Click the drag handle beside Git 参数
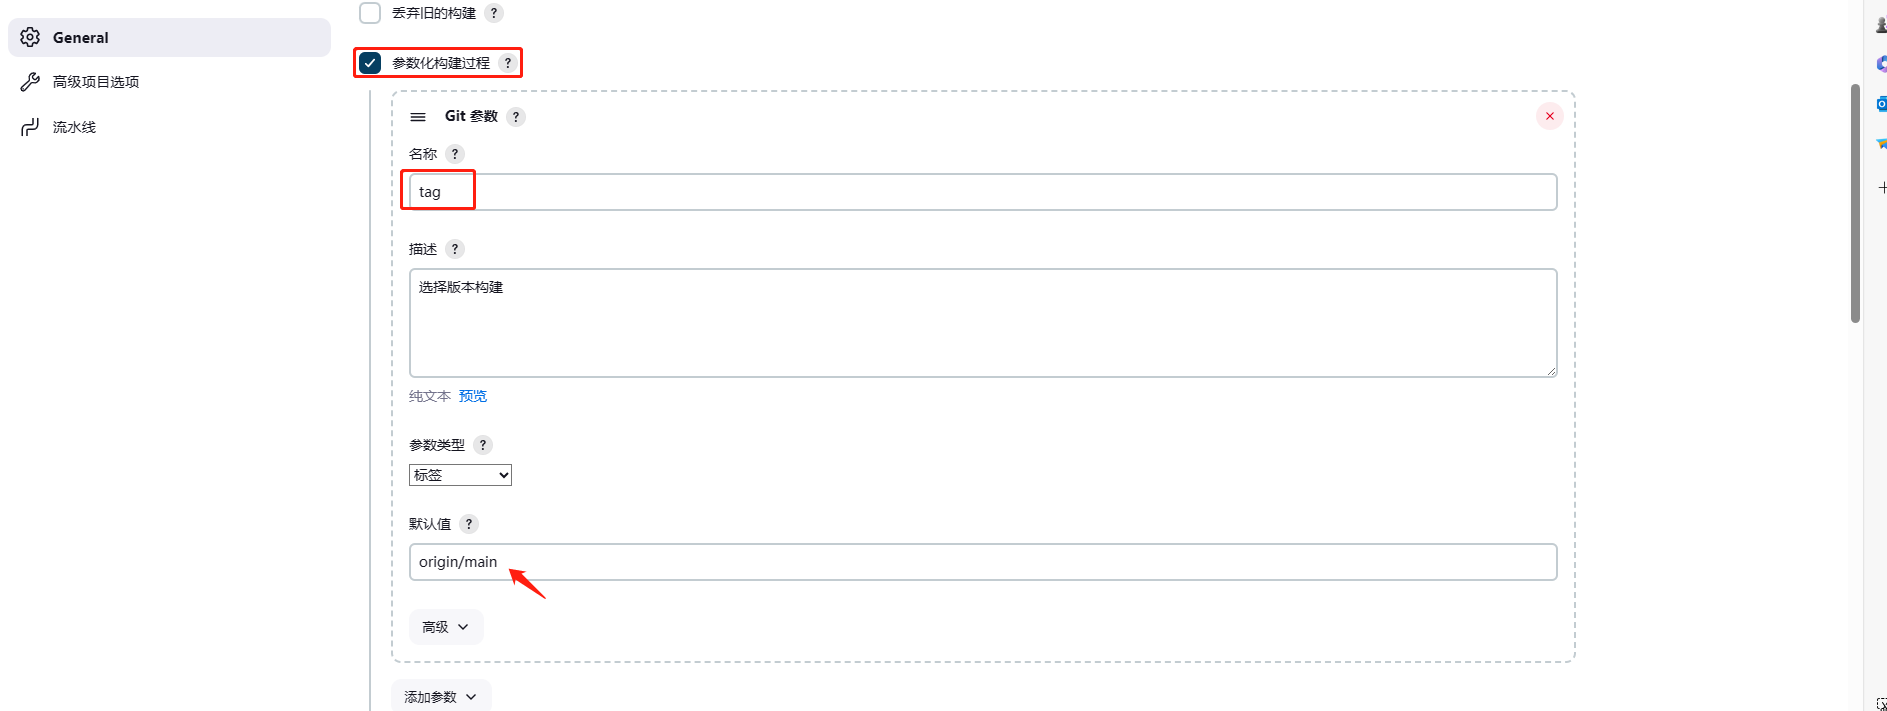The height and width of the screenshot is (711, 1887). click(x=418, y=117)
